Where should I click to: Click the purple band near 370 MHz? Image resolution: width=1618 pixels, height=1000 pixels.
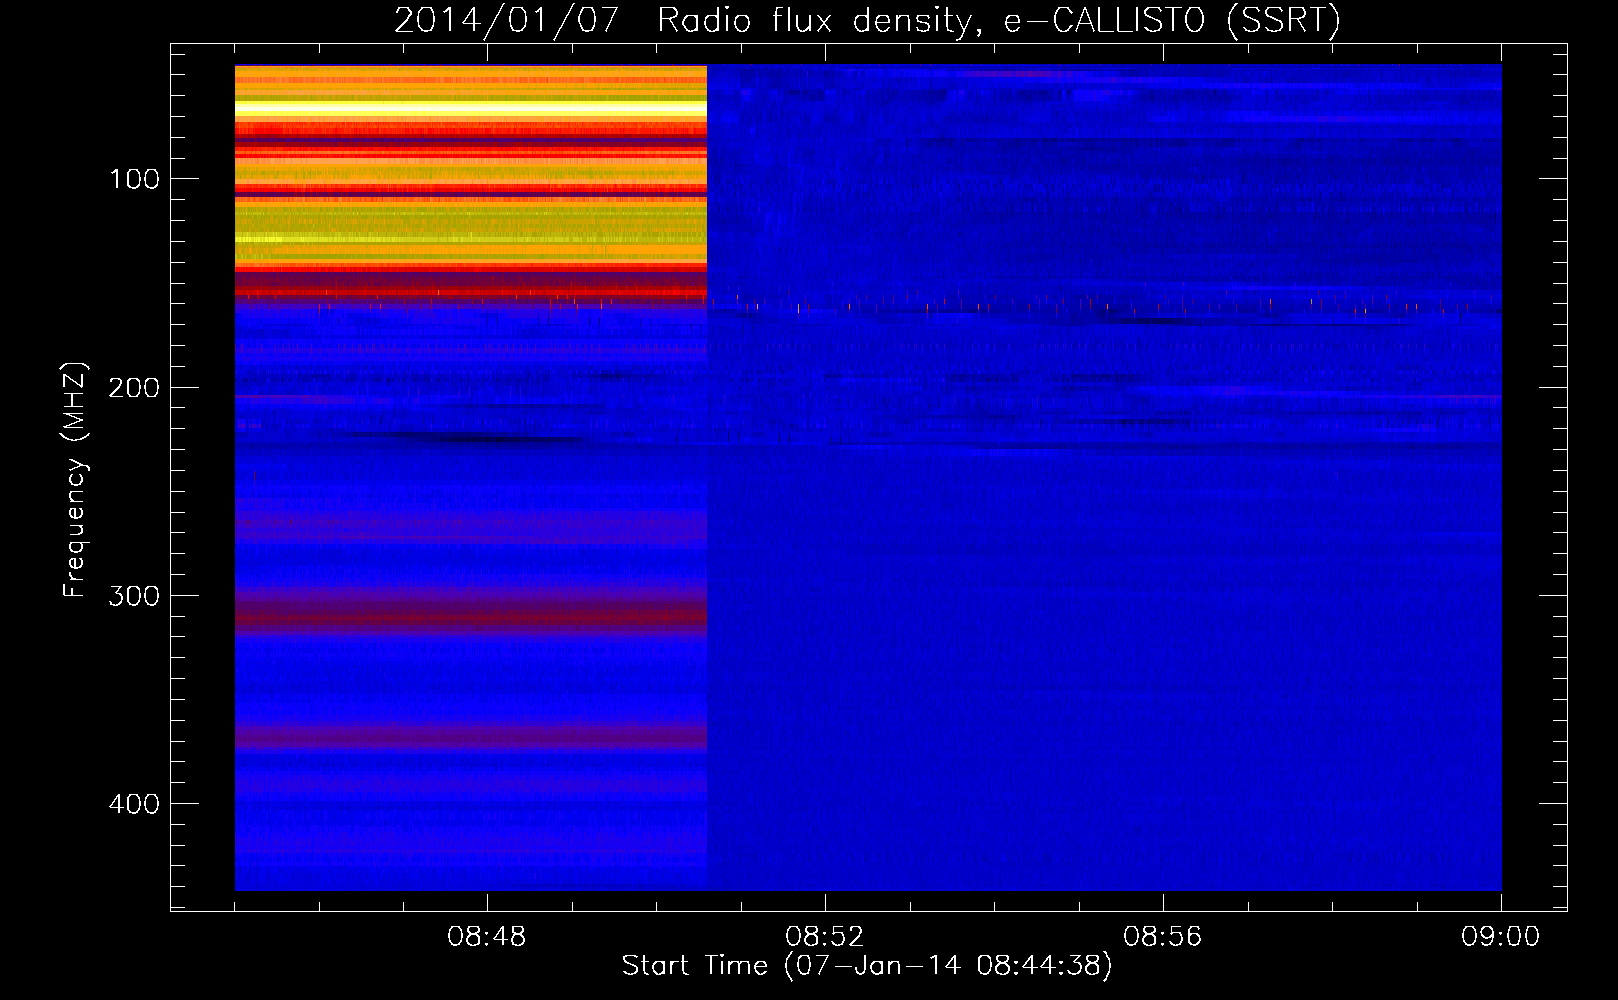coord(471,739)
